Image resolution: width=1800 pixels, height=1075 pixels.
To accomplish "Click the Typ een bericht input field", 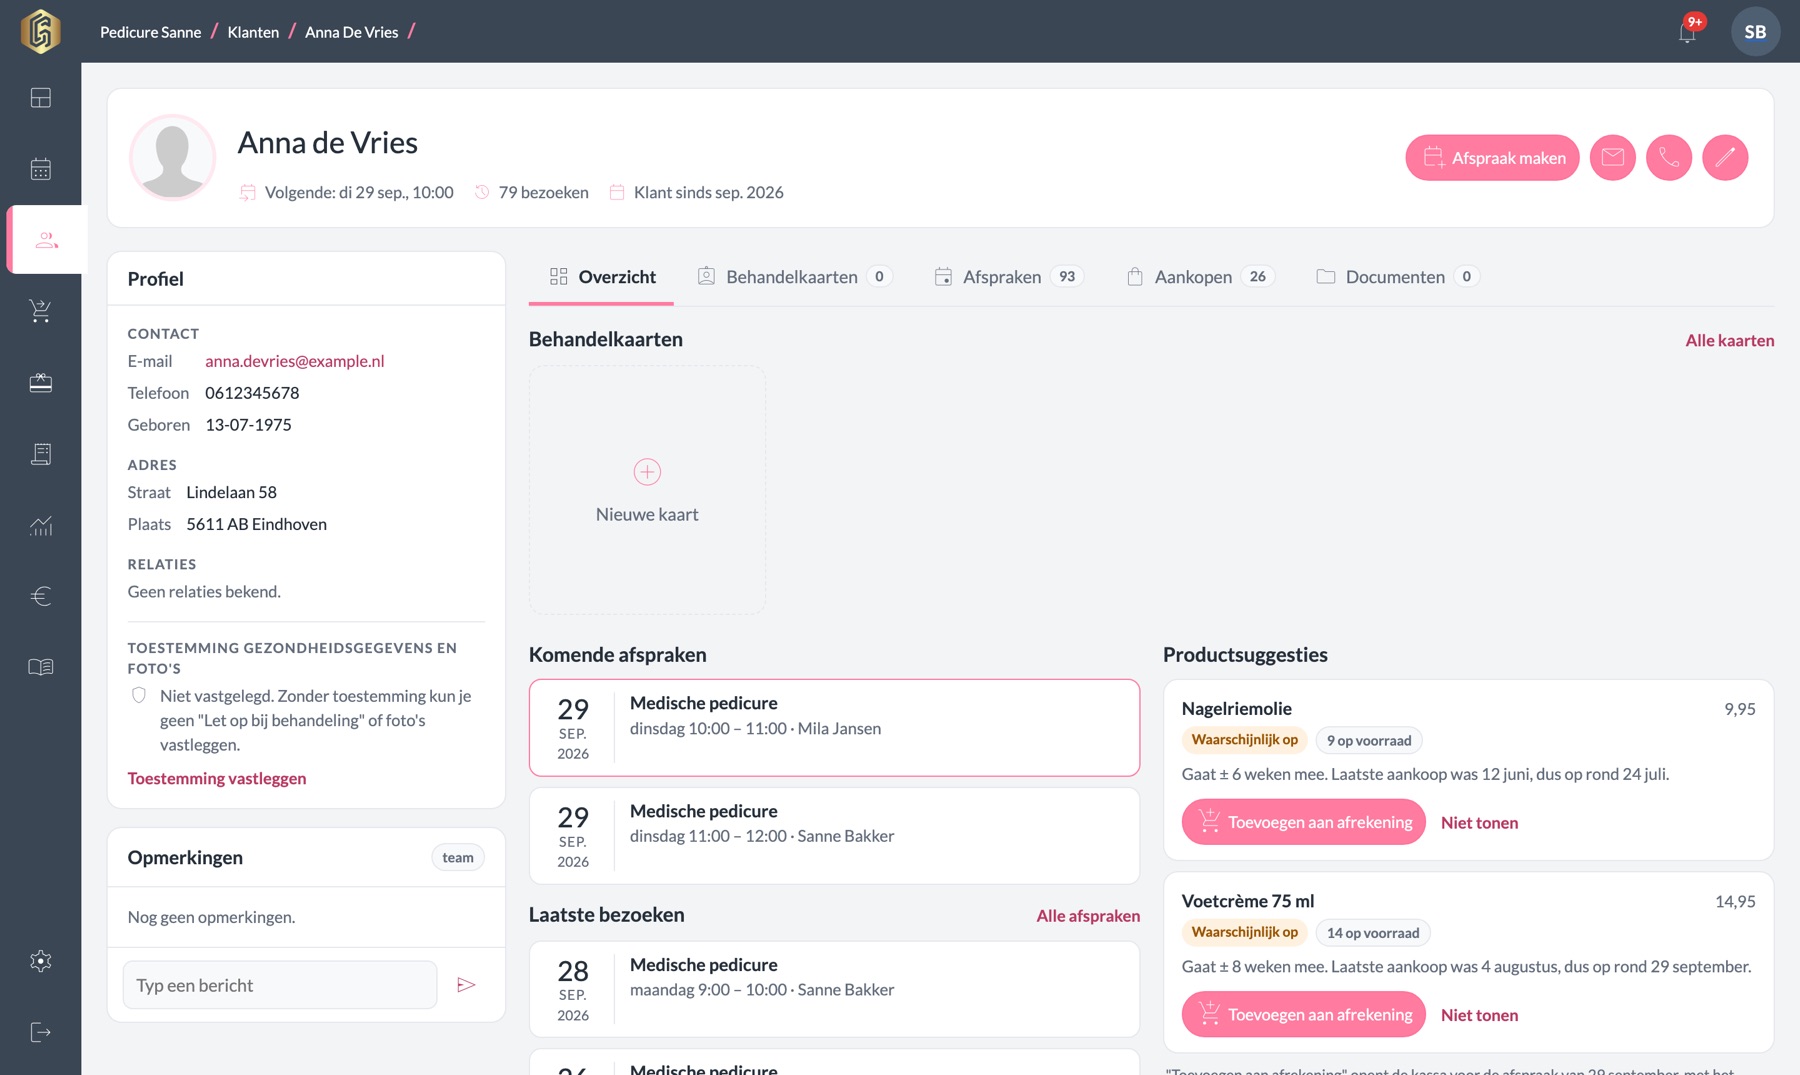I will [x=280, y=985].
